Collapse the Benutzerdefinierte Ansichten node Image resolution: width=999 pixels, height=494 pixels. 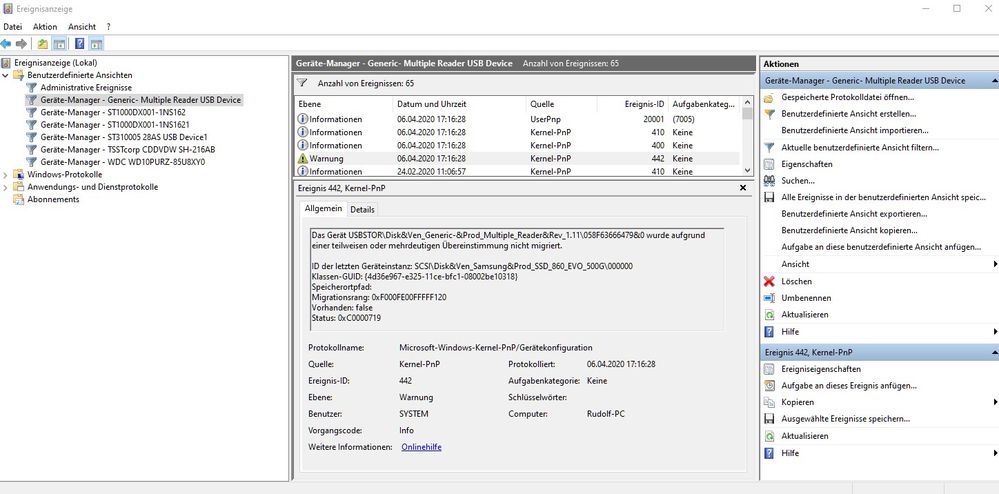coord(7,75)
